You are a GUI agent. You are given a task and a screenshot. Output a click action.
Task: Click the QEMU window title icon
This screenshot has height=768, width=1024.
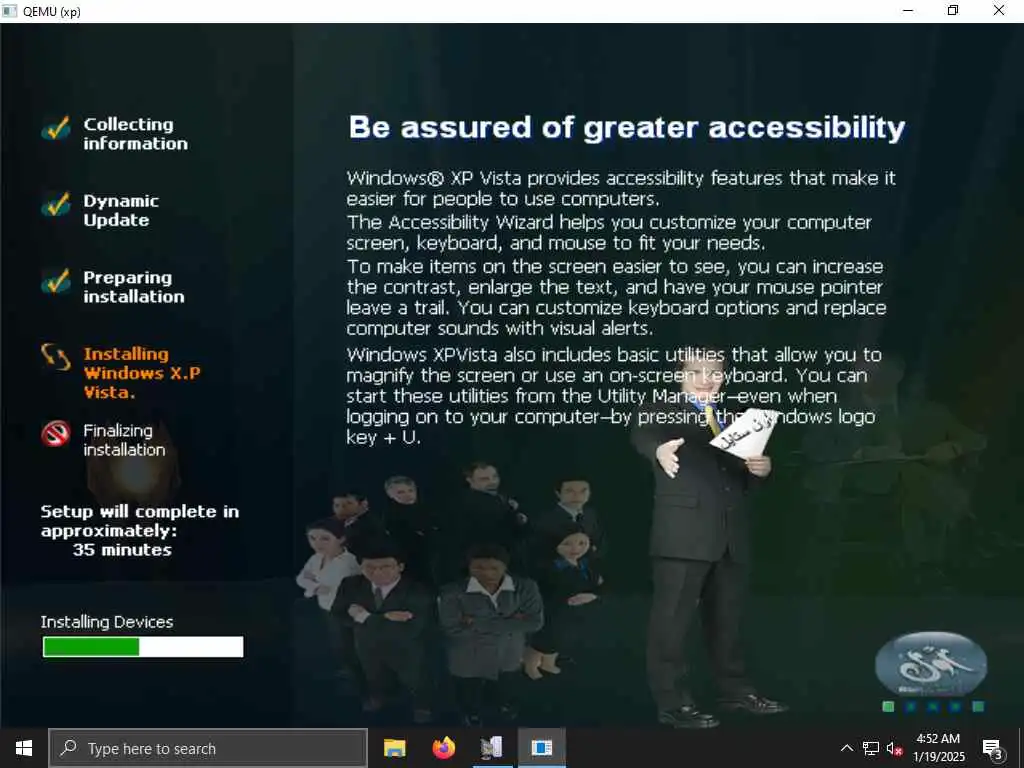pos(10,11)
